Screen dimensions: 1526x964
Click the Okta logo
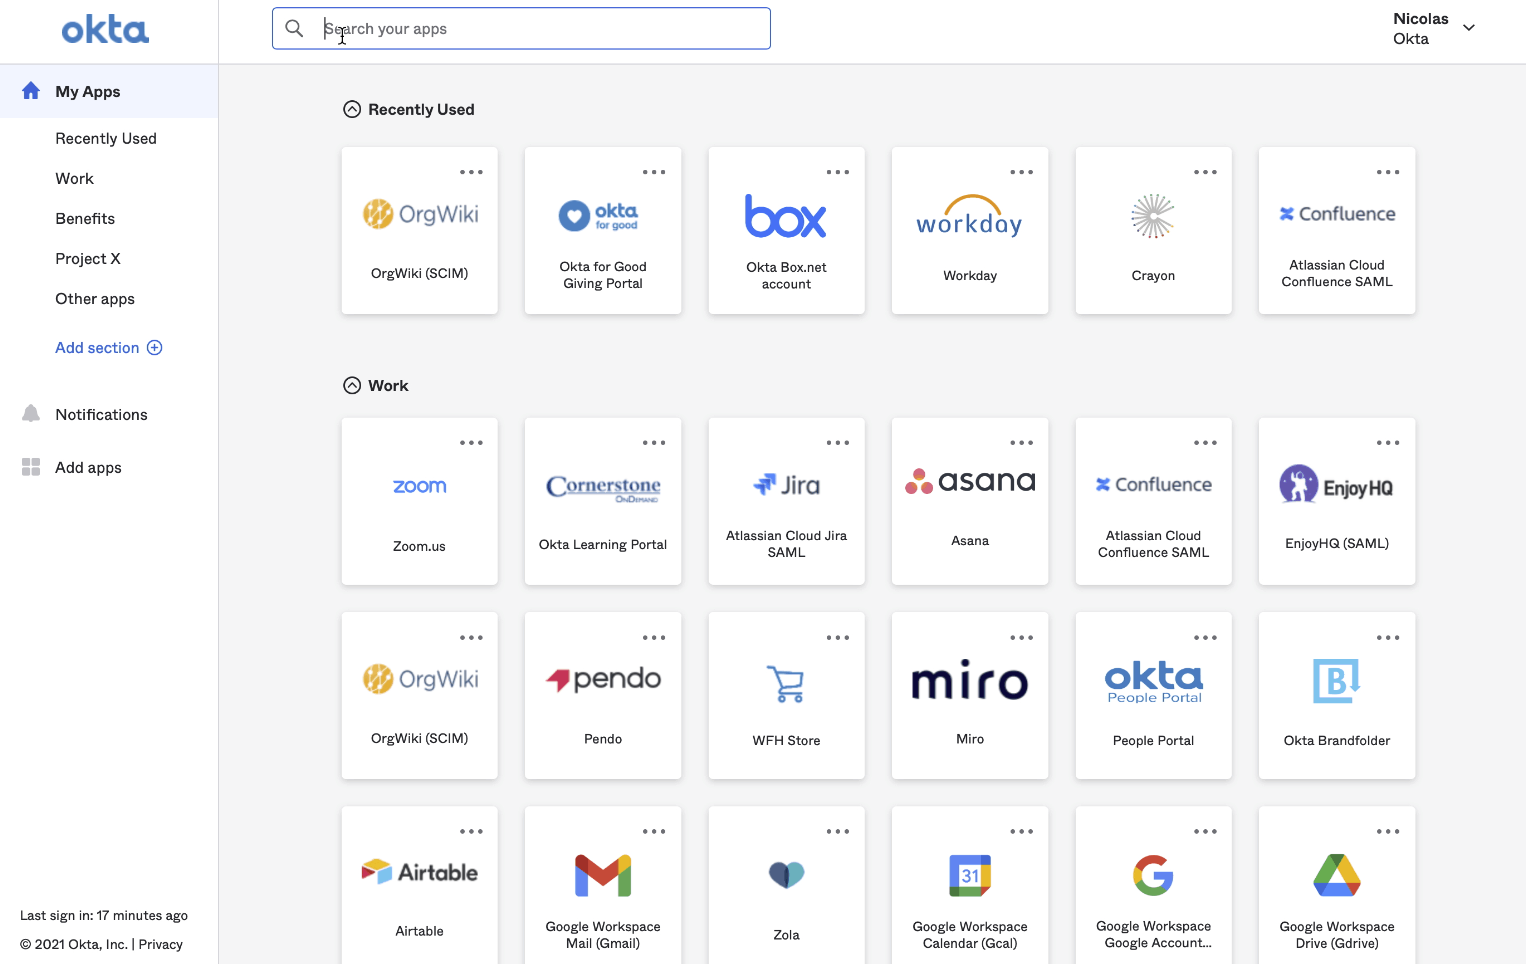click(105, 30)
